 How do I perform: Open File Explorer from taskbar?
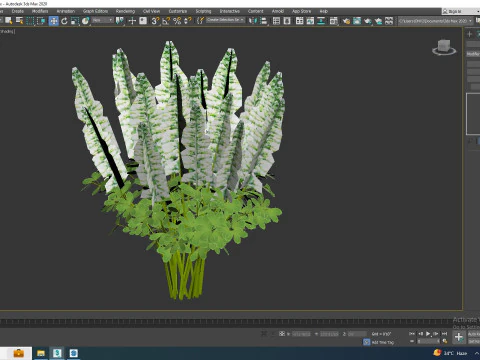point(41,353)
